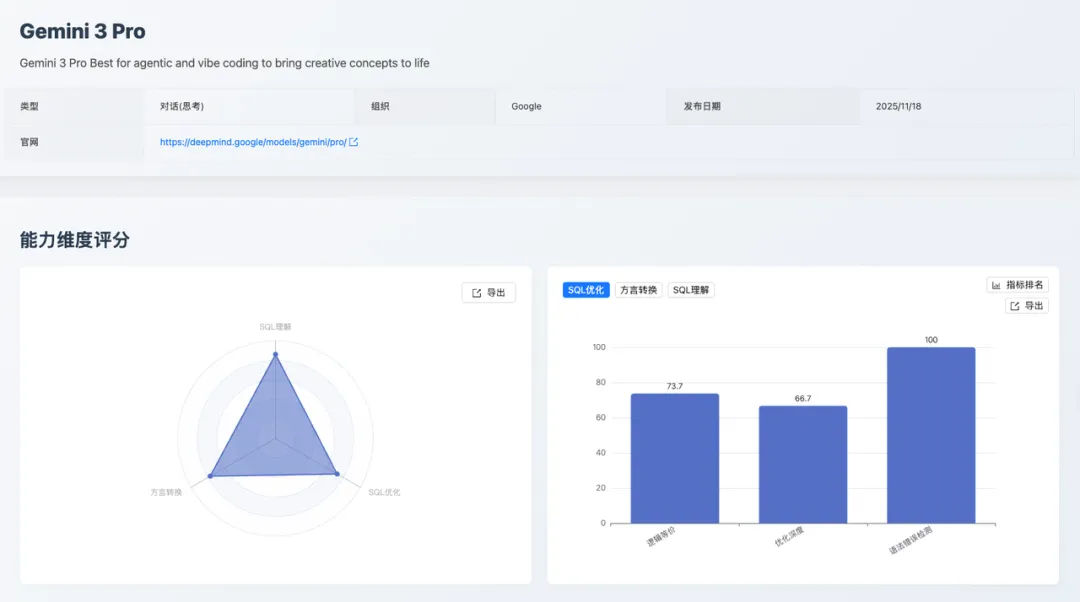
Task: Click the chart icon inside the 指标排名 button
Action: (996, 284)
